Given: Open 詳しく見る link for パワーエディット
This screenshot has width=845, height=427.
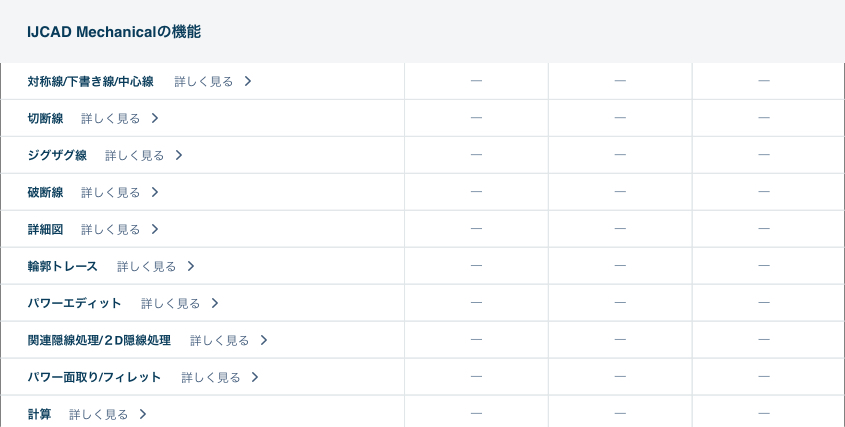Looking at the screenshot, I should [x=170, y=303].
